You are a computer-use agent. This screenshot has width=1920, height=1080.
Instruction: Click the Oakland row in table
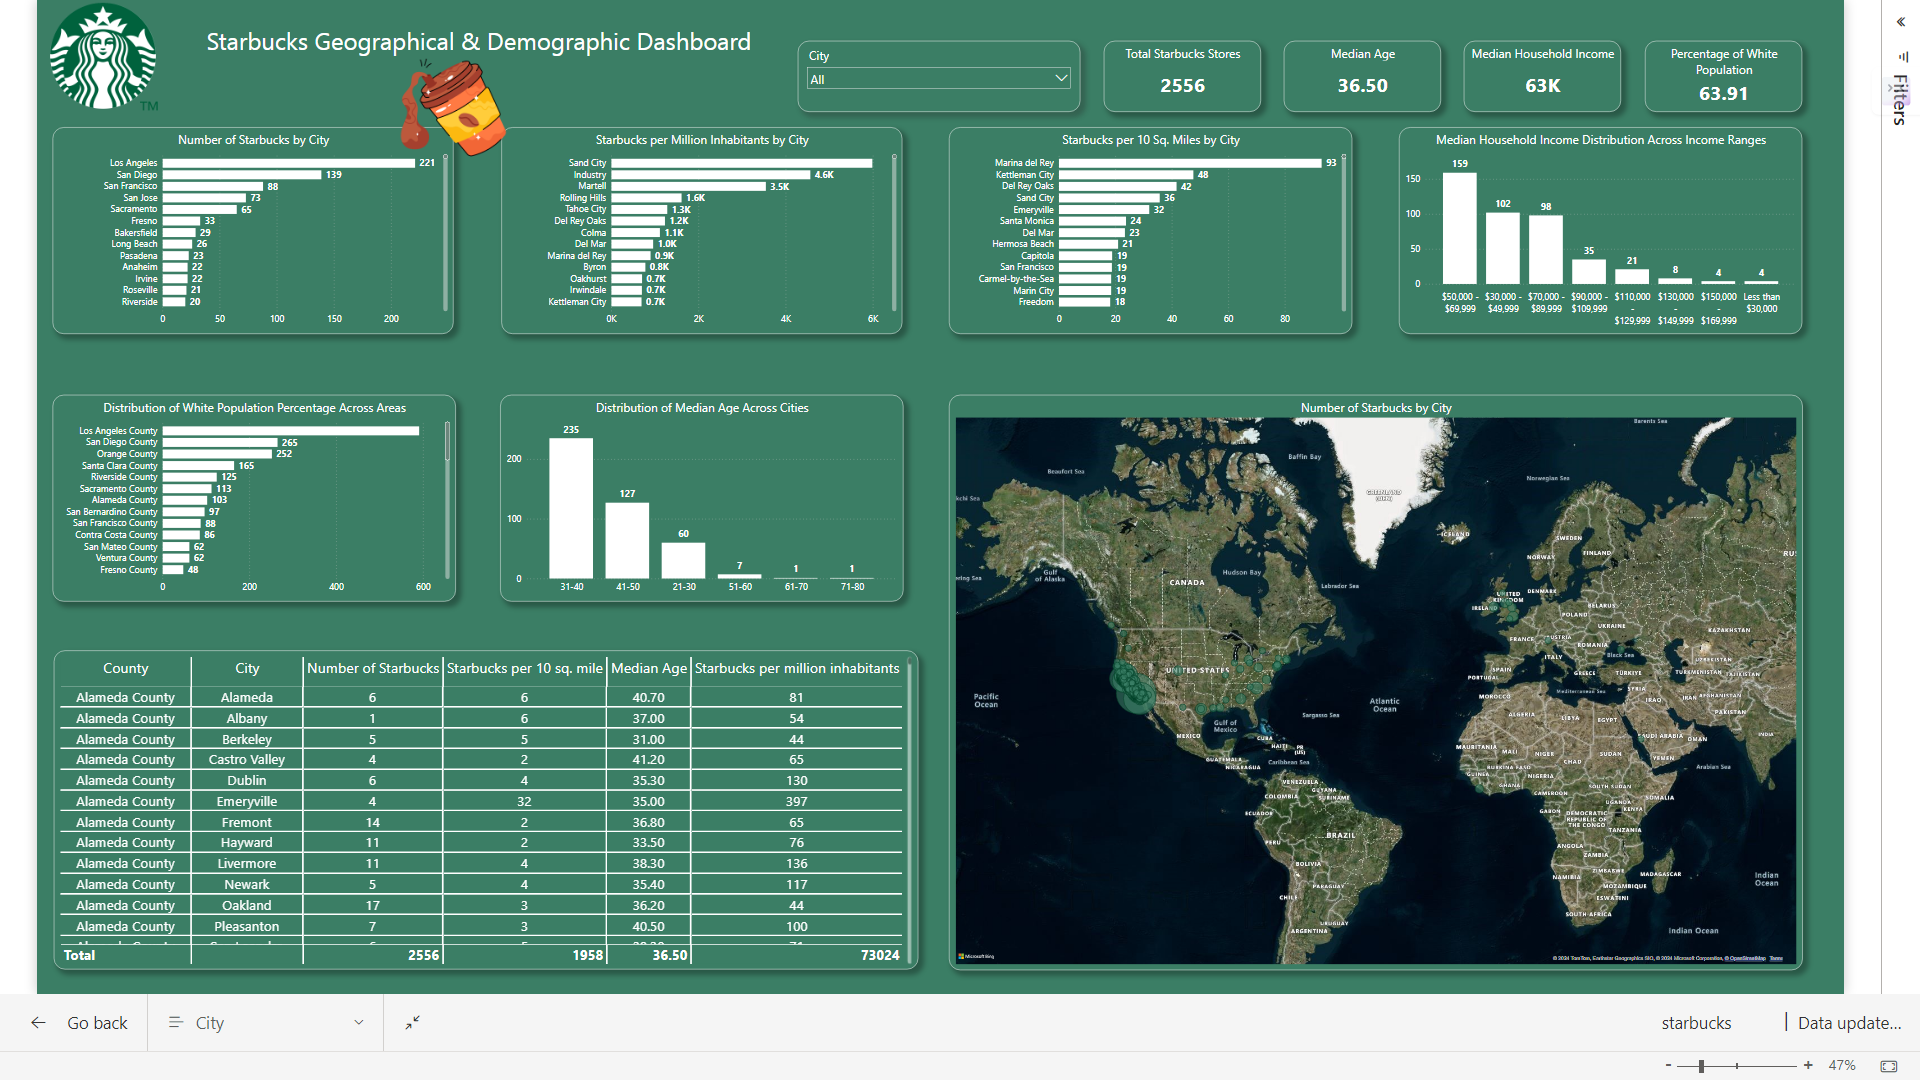[x=247, y=906]
